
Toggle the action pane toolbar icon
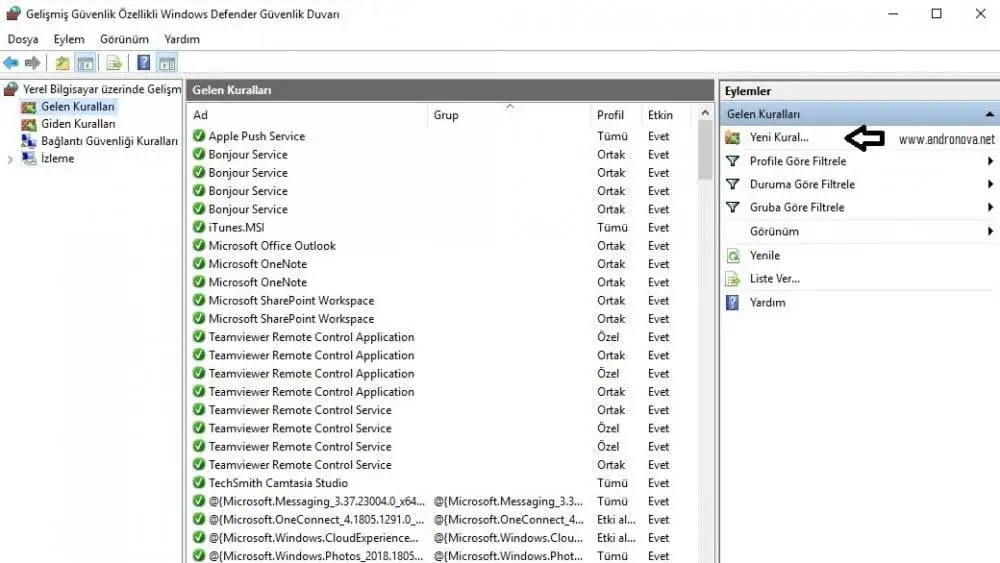pyautogui.click(x=167, y=63)
